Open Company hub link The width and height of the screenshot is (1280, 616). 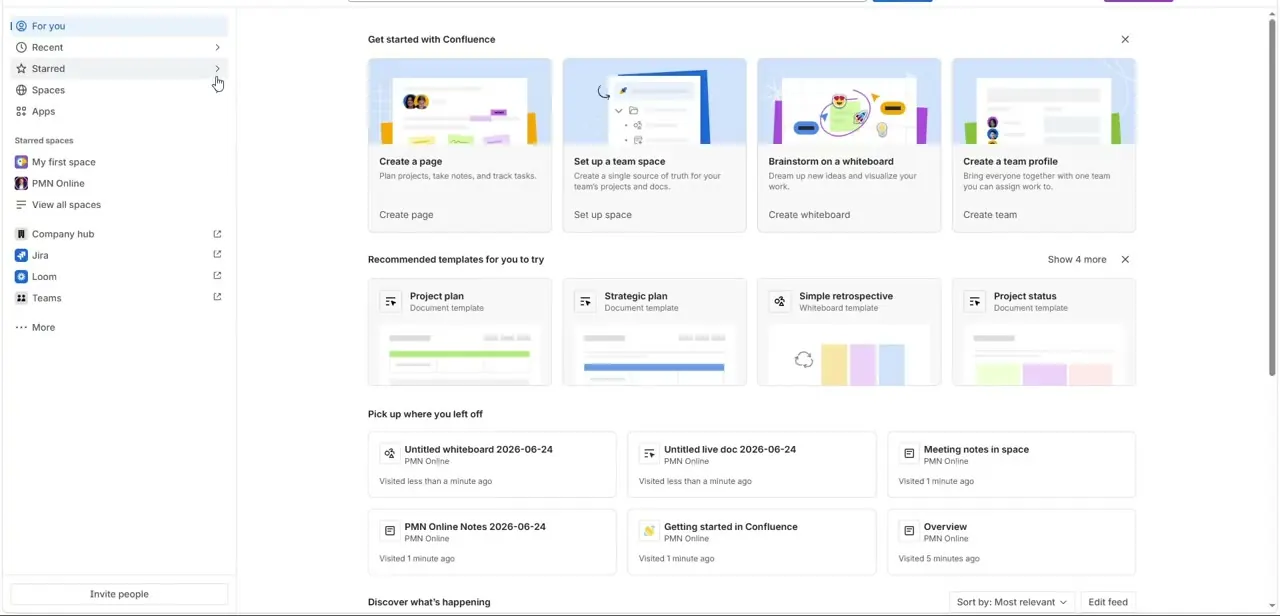coord(63,234)
